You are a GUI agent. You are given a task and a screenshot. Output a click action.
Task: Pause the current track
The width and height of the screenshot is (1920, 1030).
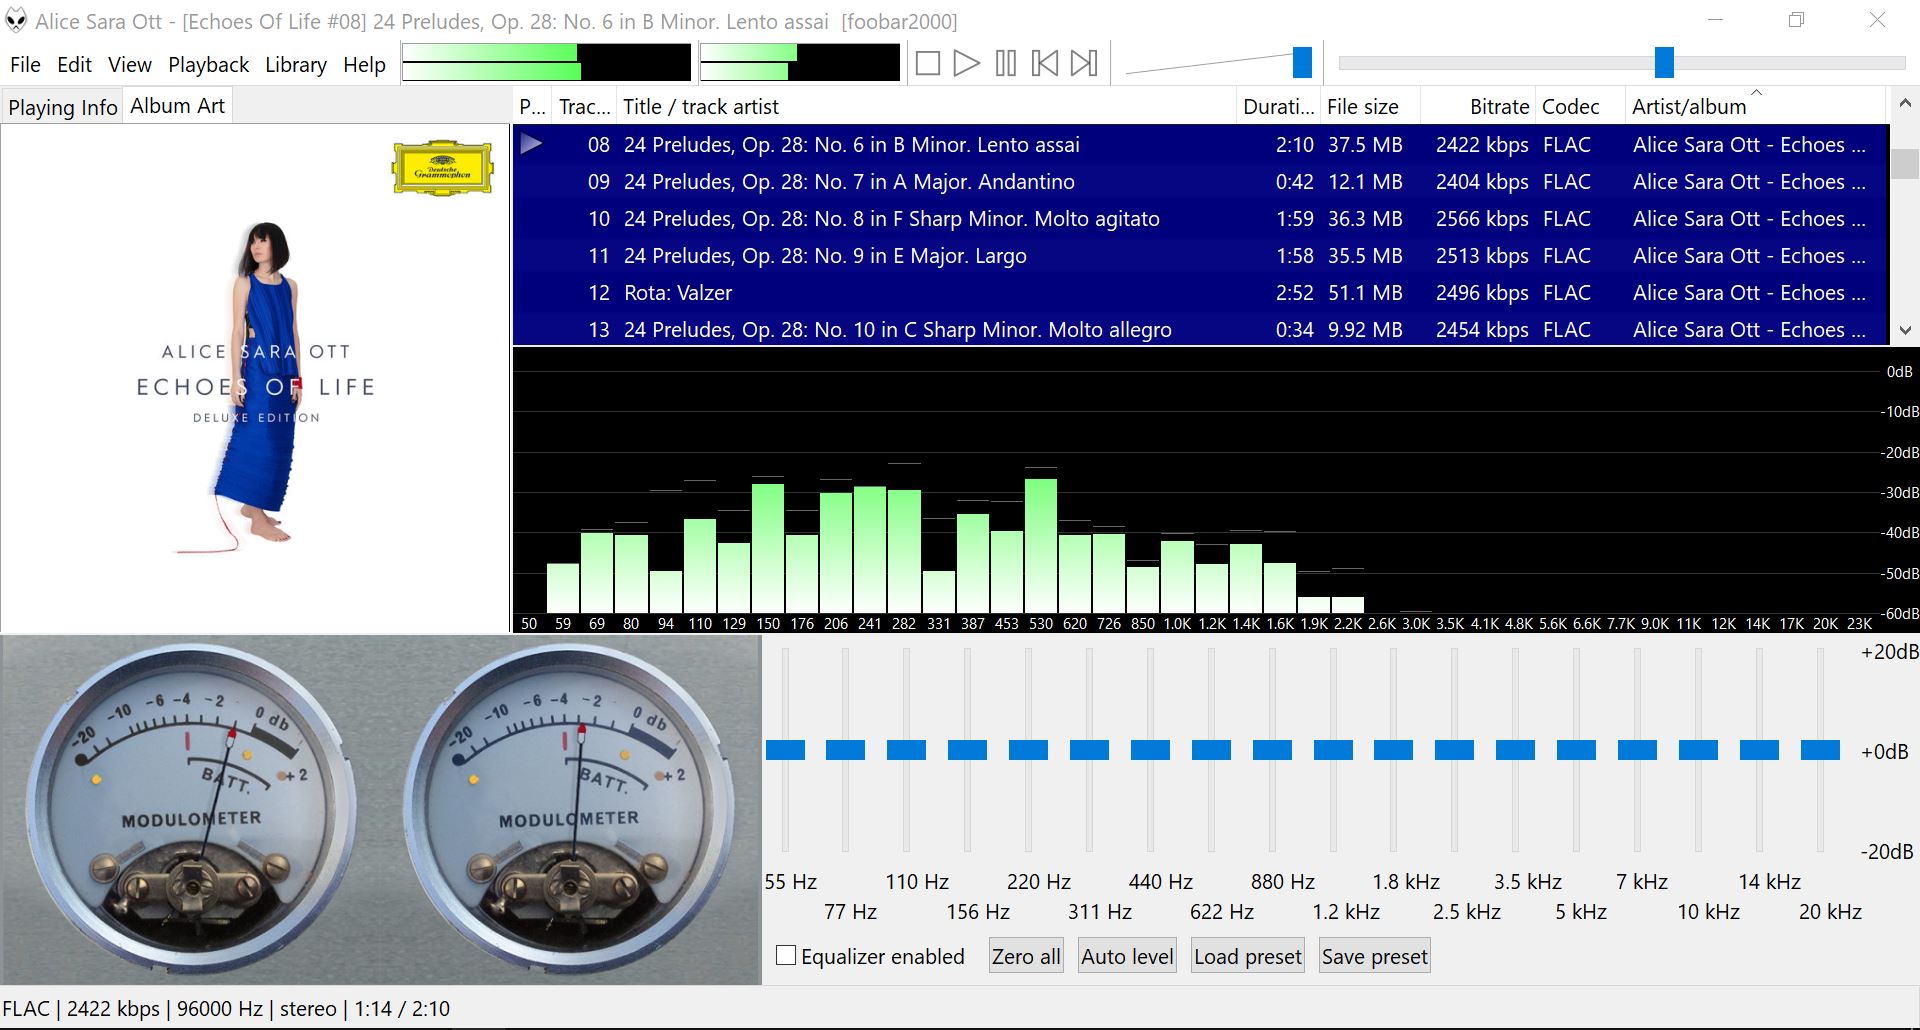[x=1006, y=64]
